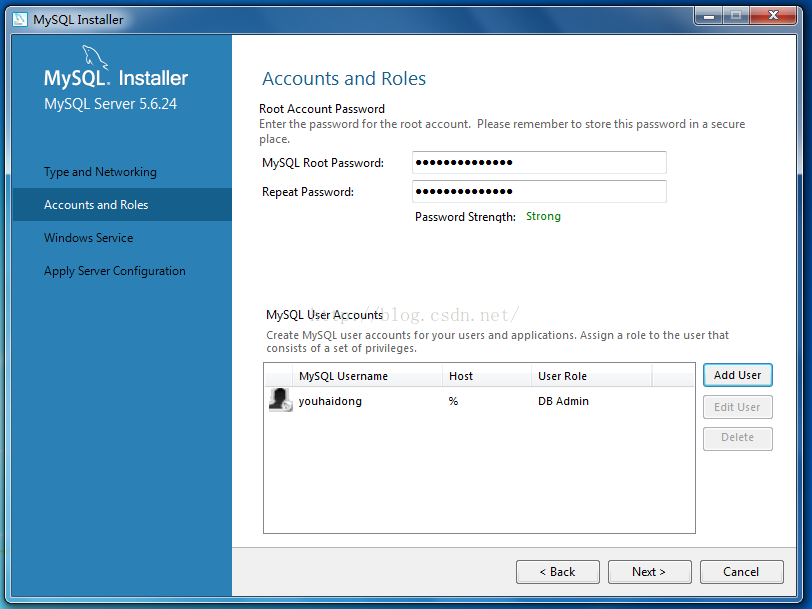Screen dimensions: 812x609
Task: Go back with the < Back button
Action: pyautogui.click(x=558, y=572)
